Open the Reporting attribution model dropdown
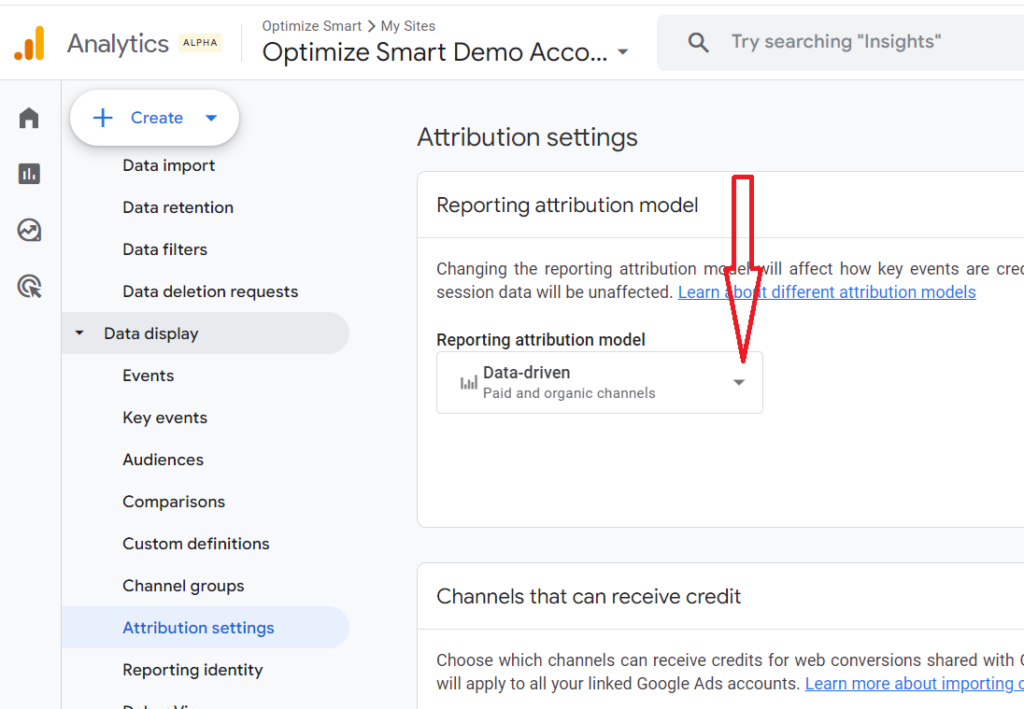The image size is (1024, 709). [600, 383]
